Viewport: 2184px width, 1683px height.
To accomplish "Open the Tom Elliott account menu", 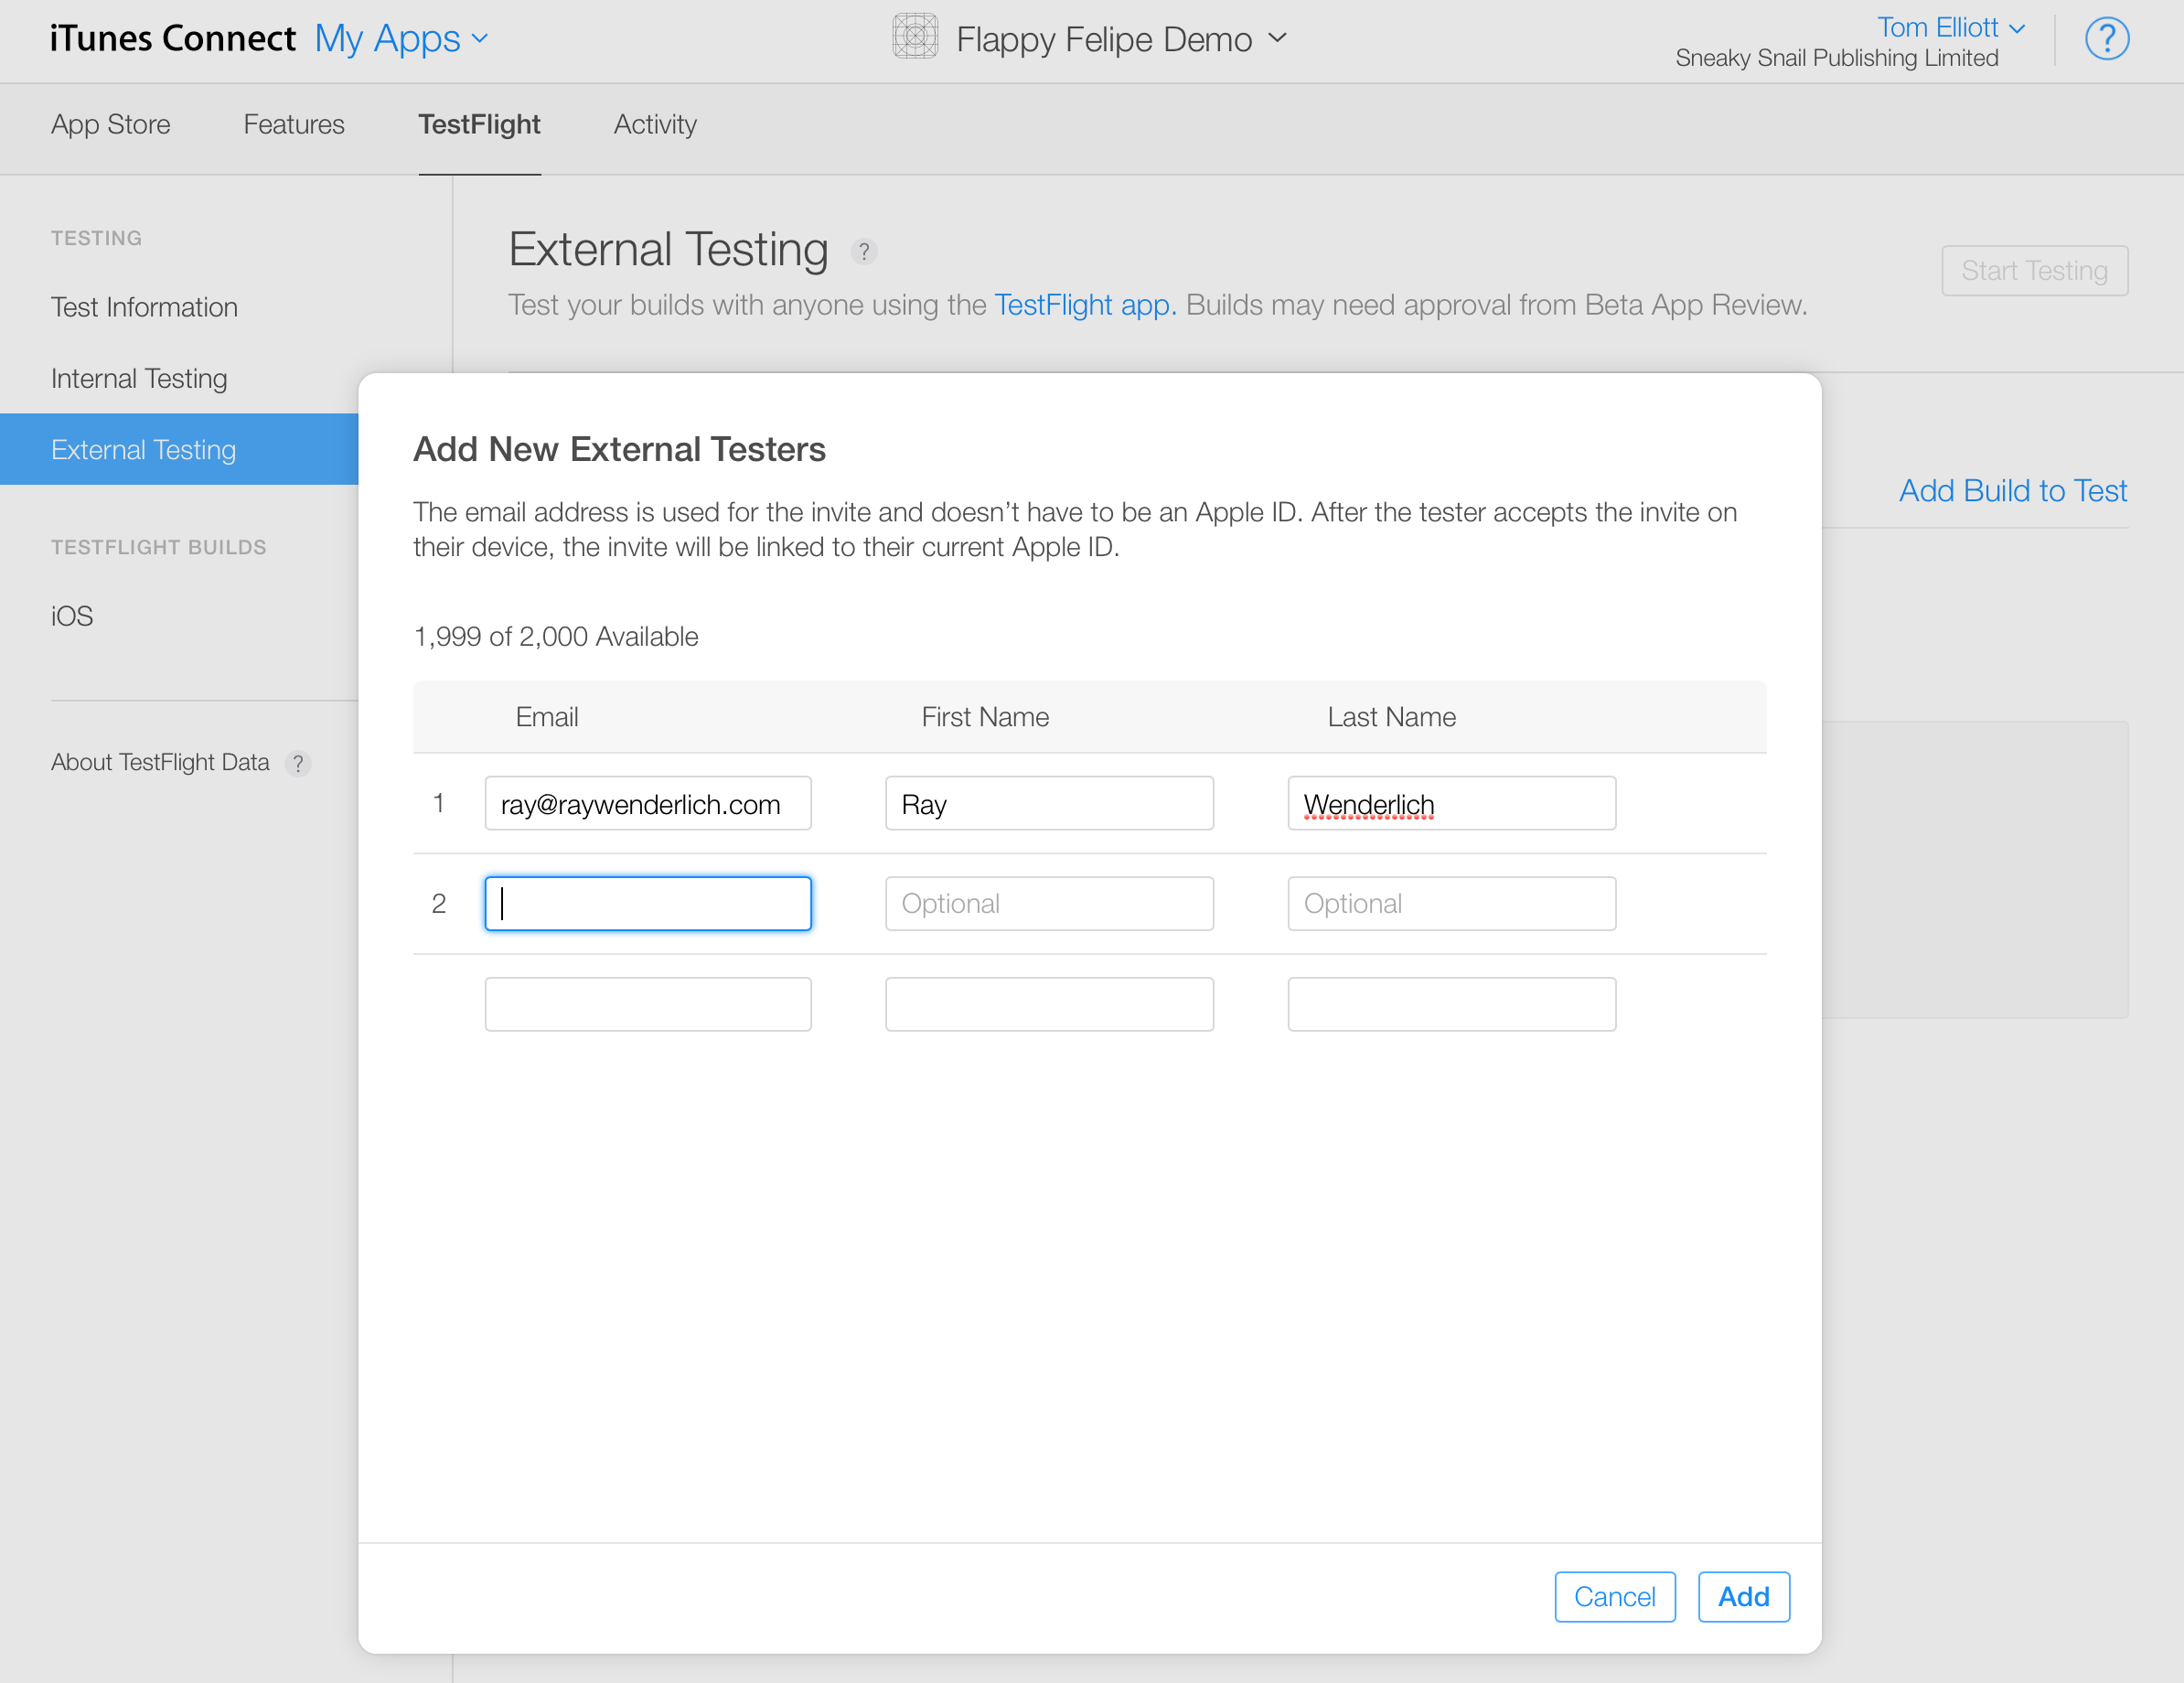I will click(1949, 27).
